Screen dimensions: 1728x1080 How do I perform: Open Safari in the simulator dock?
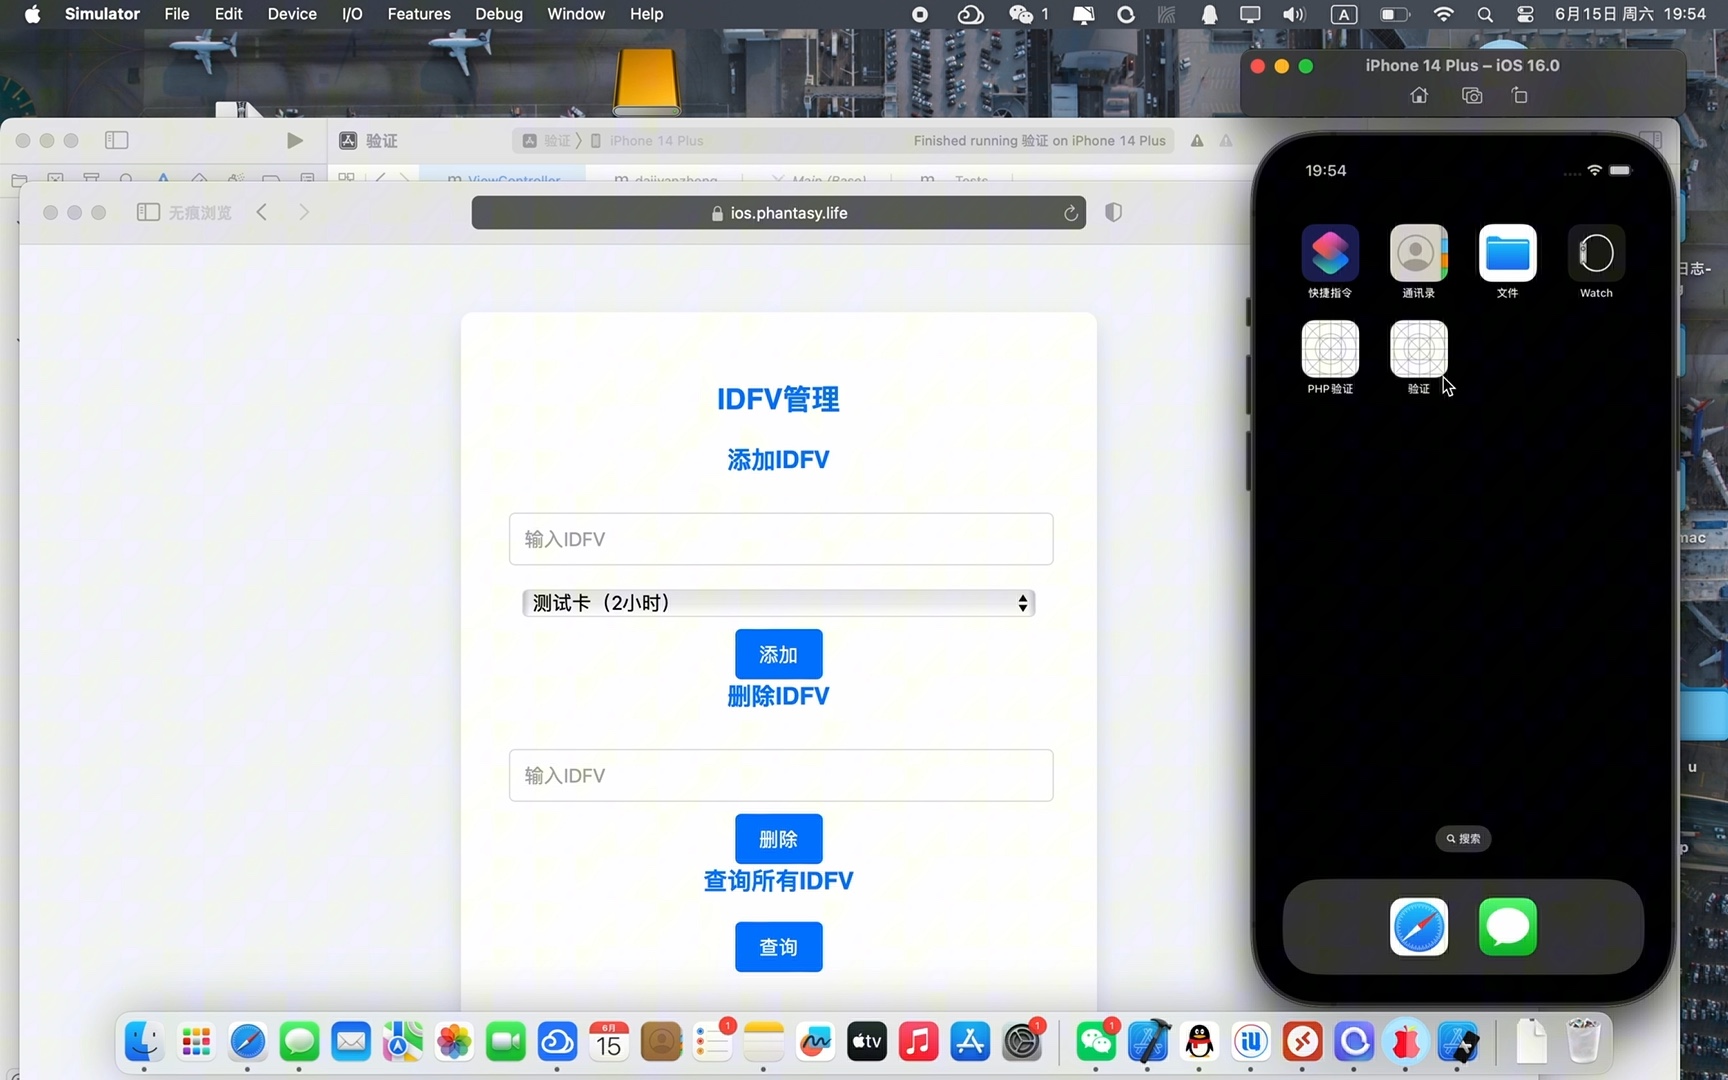click(x=1418, y=927)
